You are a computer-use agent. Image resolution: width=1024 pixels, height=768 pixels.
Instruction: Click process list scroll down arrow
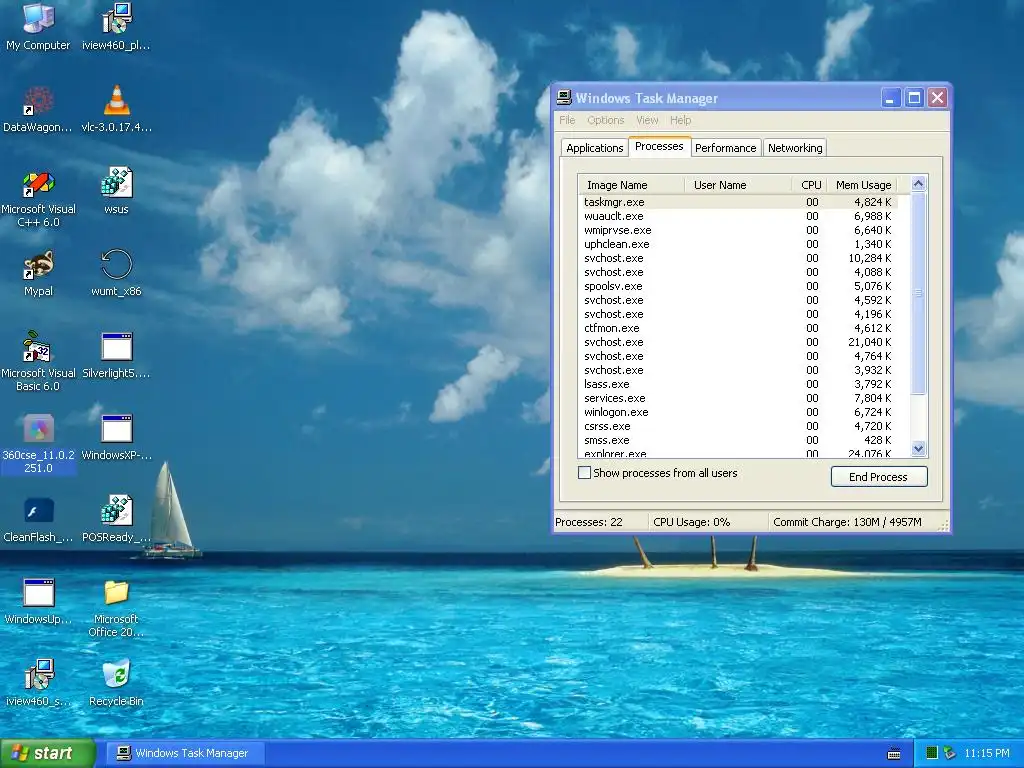click(x=918, y=449)
